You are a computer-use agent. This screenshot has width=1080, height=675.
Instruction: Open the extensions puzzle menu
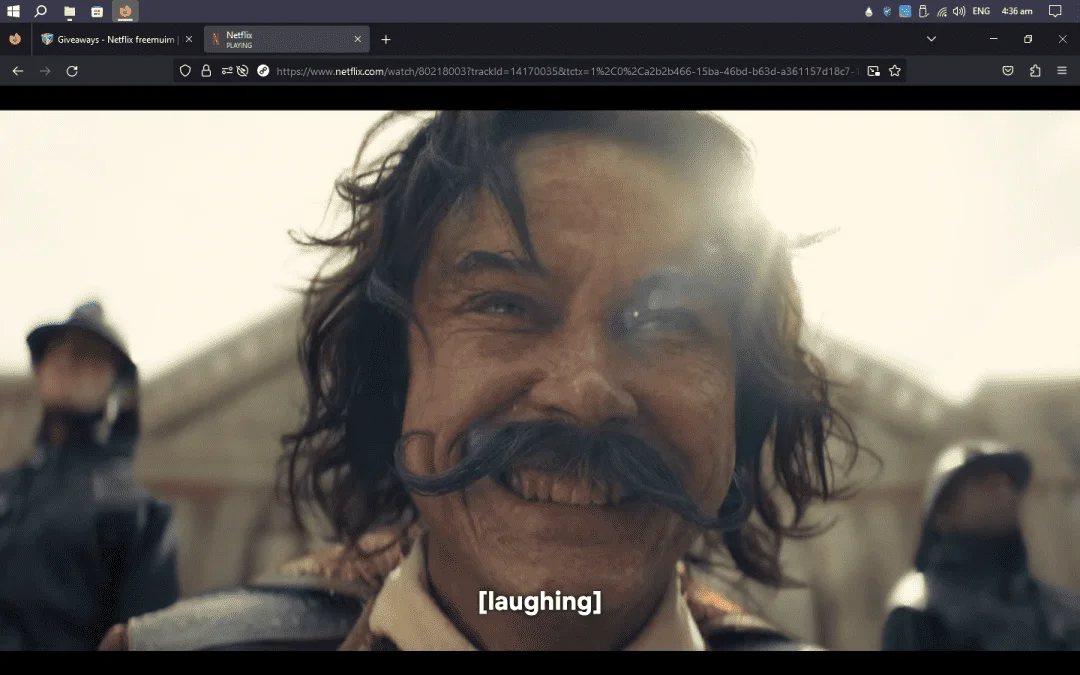(x=1035, y=70)
